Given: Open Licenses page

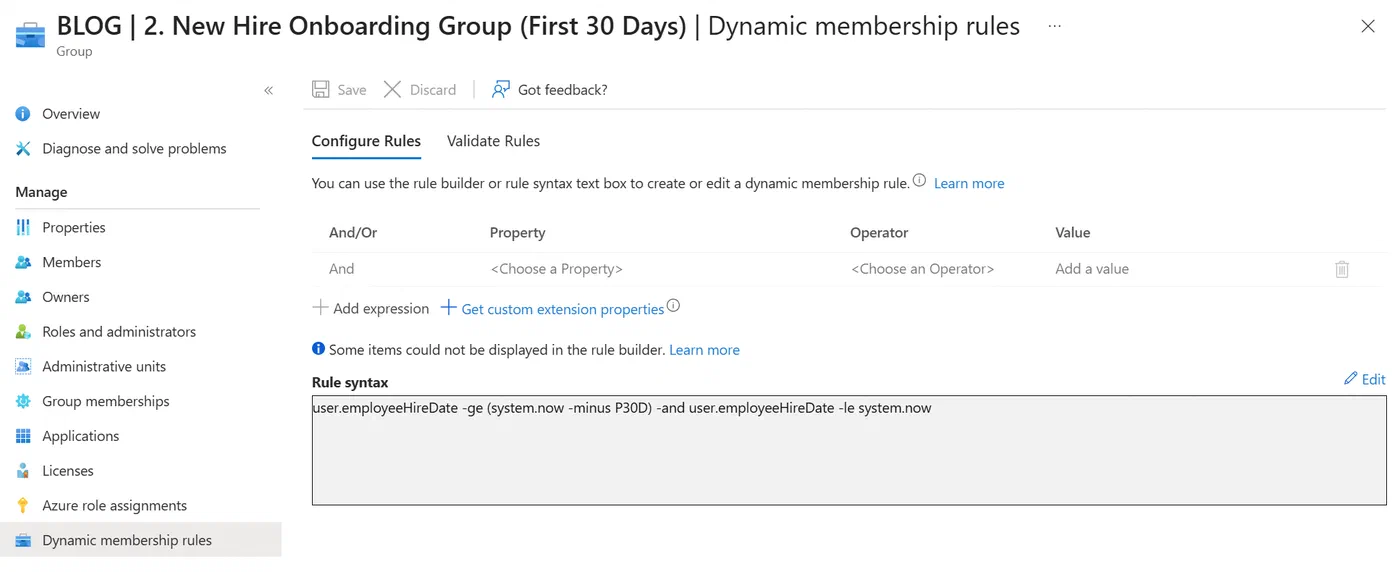Looking at the screenshot, I should 68,471.
